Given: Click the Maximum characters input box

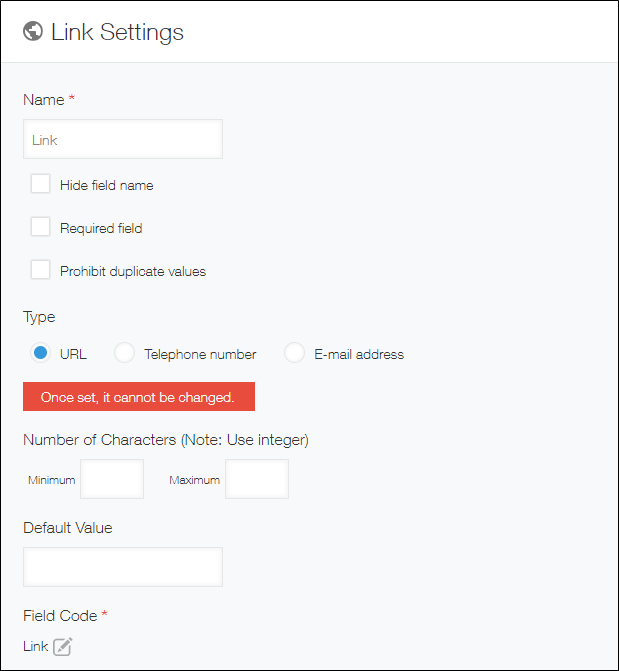Looking at the screenshot, I should (257, 479).
